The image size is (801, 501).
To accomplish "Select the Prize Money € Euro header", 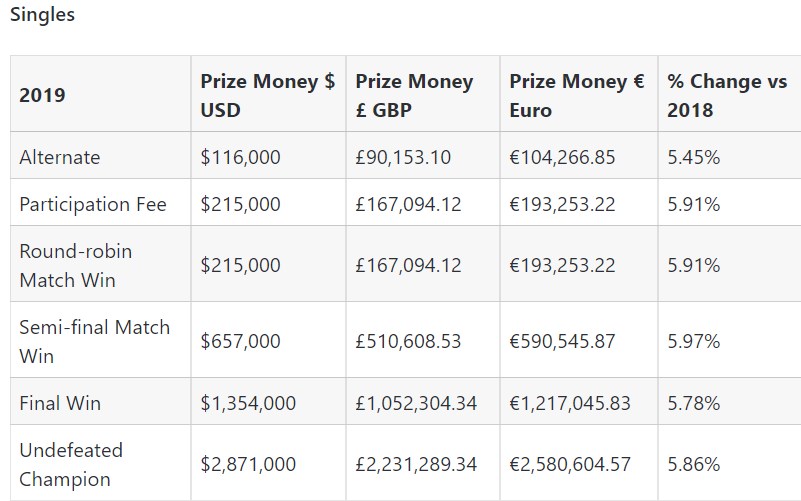I will click(576, 95).
